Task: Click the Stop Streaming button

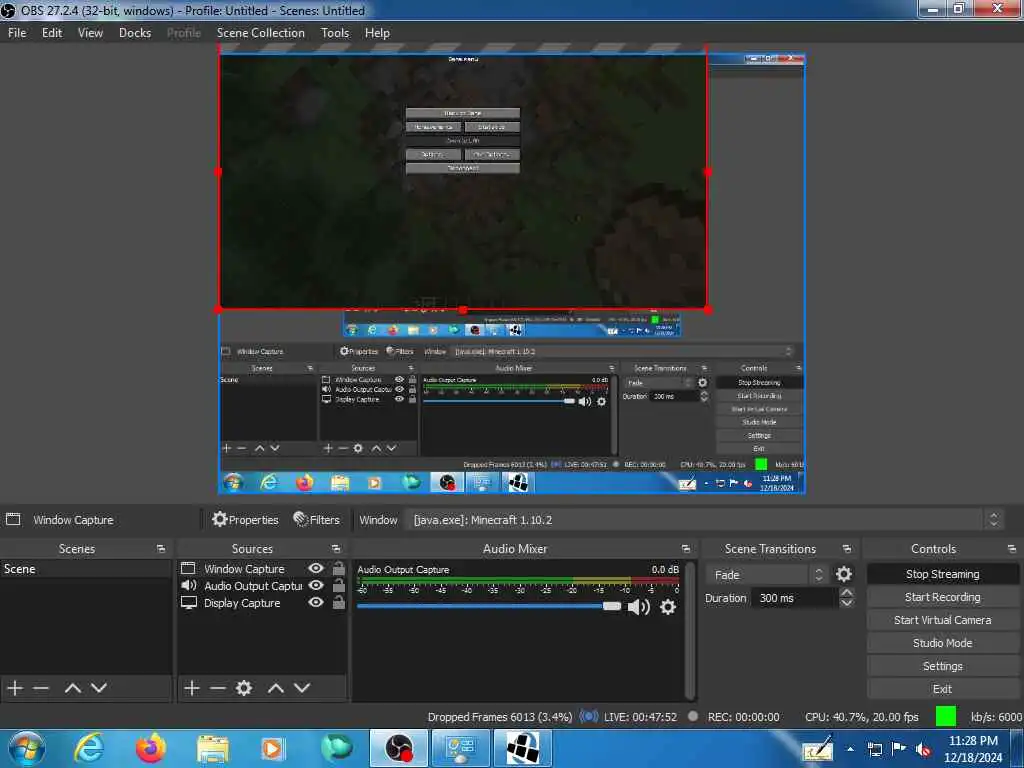Action: pyautogui.click(x=942, y=574)
